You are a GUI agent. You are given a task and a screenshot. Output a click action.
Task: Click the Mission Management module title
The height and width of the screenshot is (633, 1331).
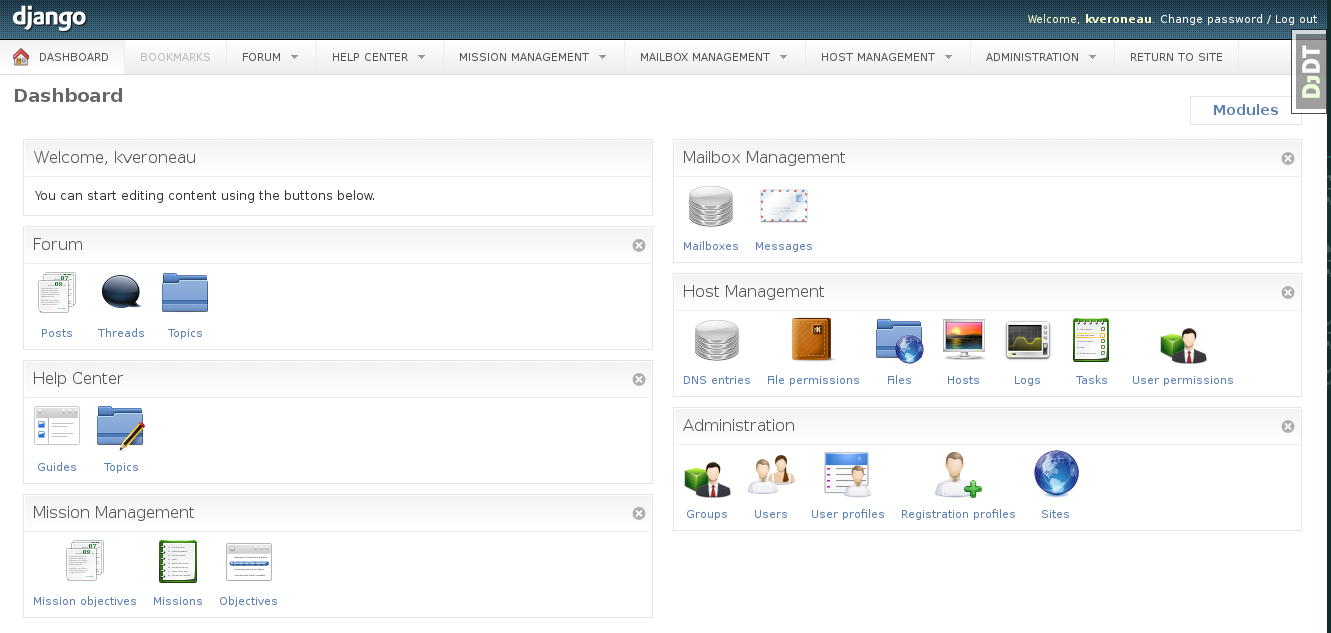[114, 512]
